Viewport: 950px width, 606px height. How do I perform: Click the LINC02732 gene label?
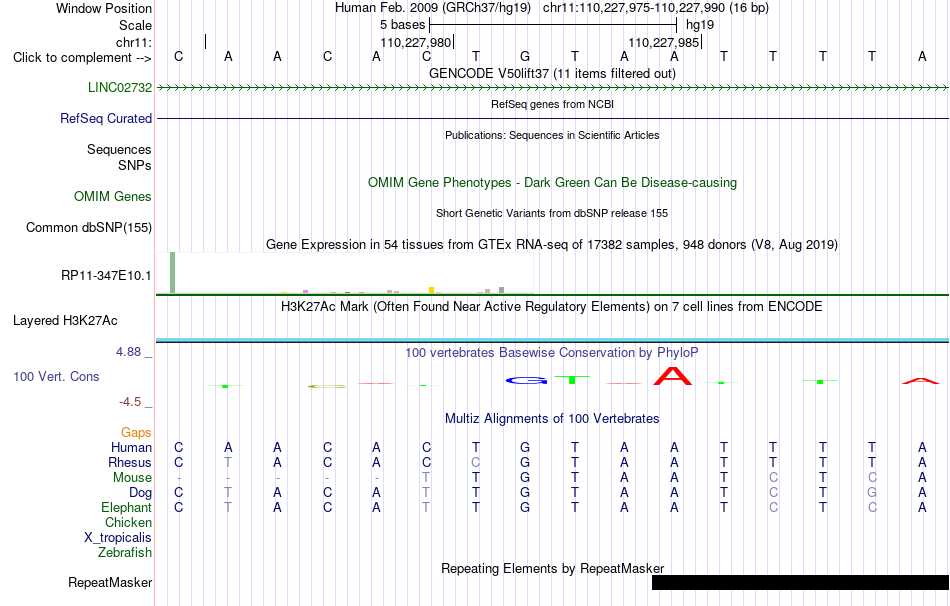pyautogui.click(x=120, y=87)
